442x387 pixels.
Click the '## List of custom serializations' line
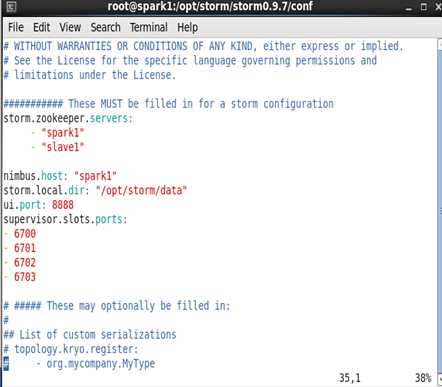[90, 334]
